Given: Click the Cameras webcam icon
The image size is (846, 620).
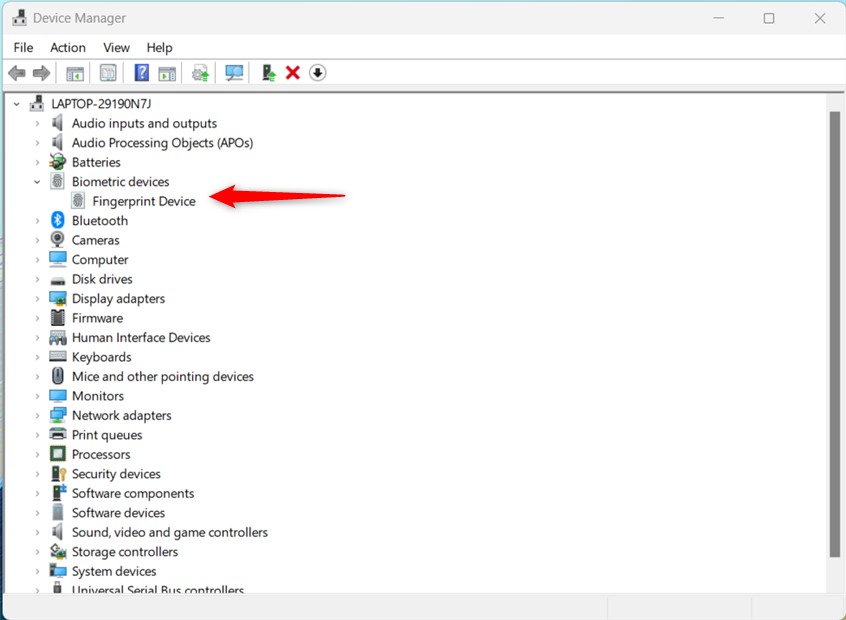Looking at the screenshot, I should (57, 240).
